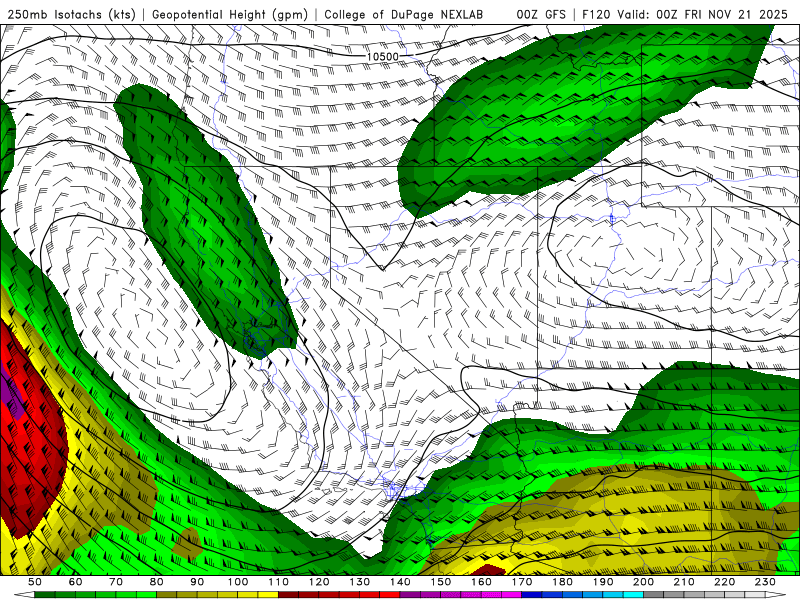The height and width of the screenshot is (600, 800).
Task: Click the 'College of DuPage NEXLAB' text
Action: pyautogui.click(x=404, y=14)
